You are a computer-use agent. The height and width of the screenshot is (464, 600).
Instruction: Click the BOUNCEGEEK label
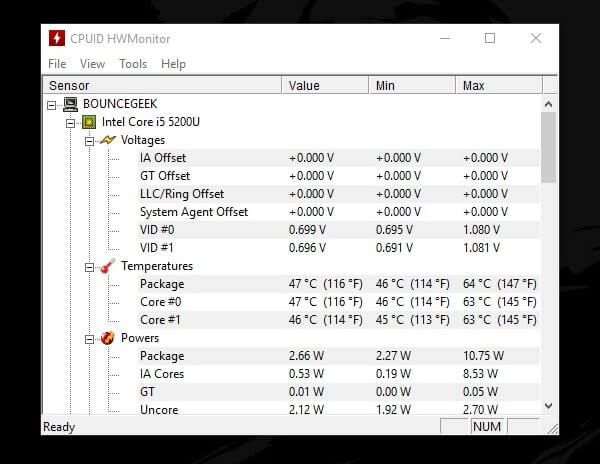click(120, 104)
